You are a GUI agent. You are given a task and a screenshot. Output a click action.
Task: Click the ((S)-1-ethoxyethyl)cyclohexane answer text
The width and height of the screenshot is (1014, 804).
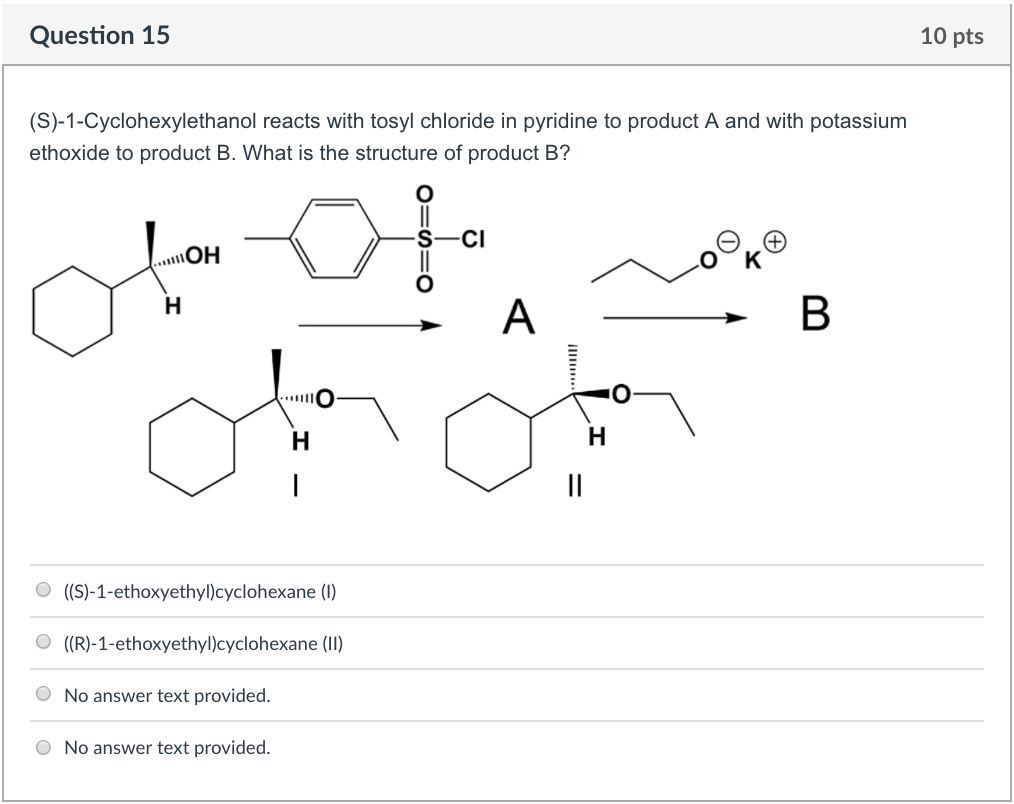click(199, 591)
